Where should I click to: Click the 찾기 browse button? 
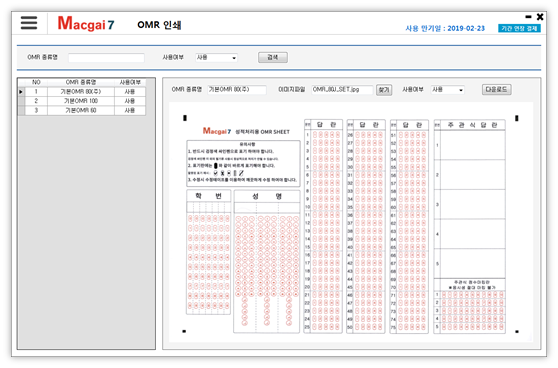[x=384, y=90]
